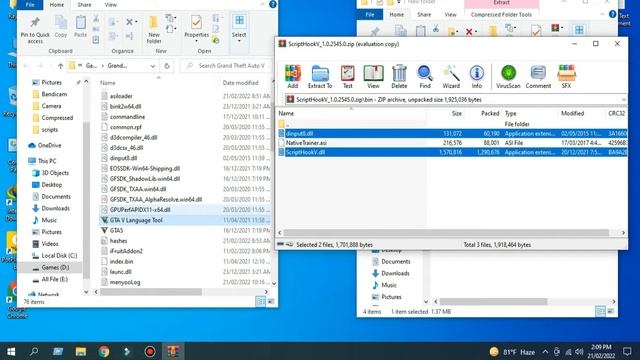Launch the Wizard tool in WinRAR
The width and height of the screenshot is (640, 360).
[x=451, y=76]
